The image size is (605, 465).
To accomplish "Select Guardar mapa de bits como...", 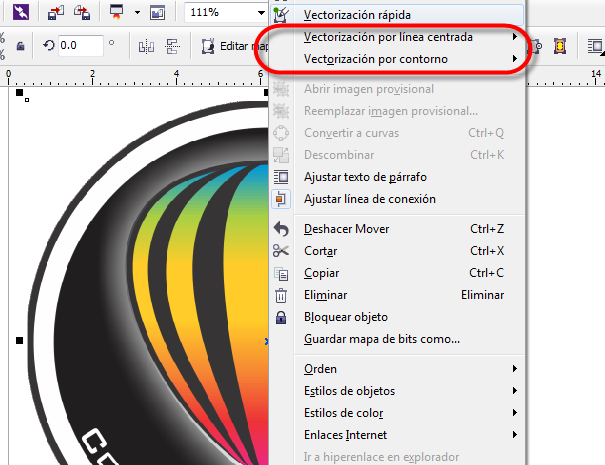I will click(x=397, y=339).
